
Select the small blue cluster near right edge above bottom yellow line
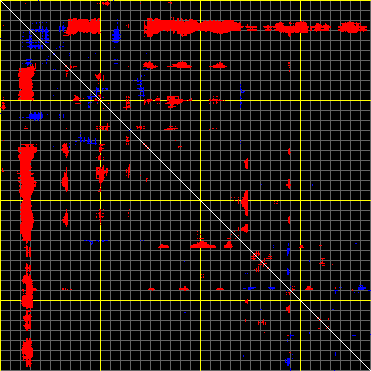tap(361, 288)
